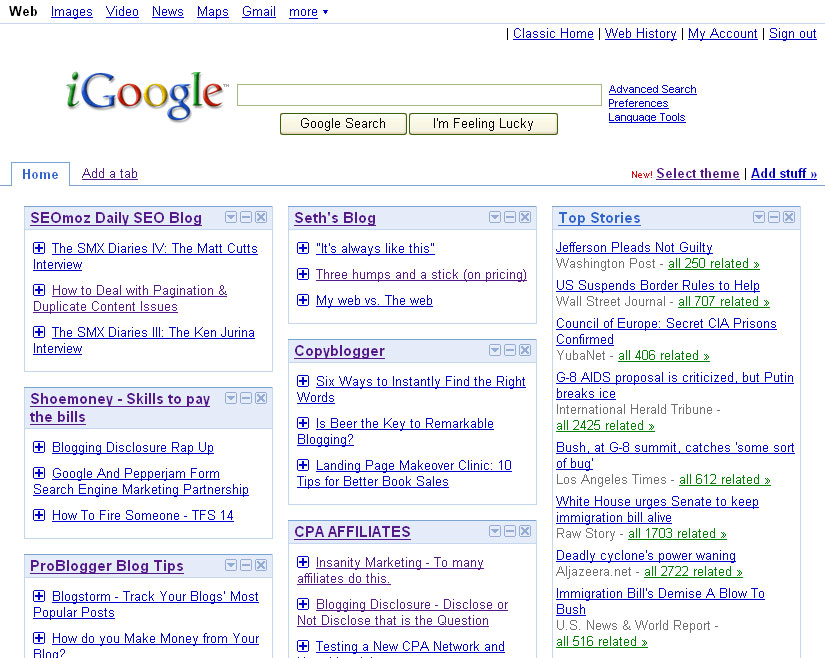
Task: Open 'Jefferson Pleads Not Guilty' story
Action: pyautogui.click(x=634, y=247)
